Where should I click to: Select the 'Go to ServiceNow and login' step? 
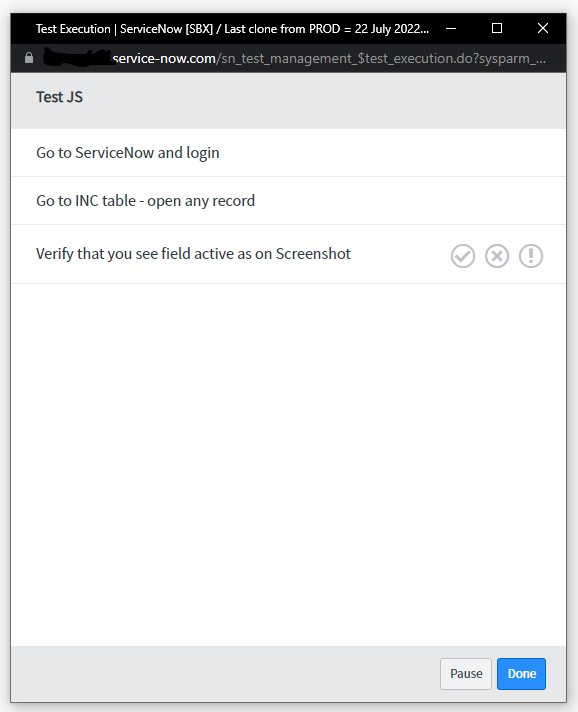[x=288, y=153]
